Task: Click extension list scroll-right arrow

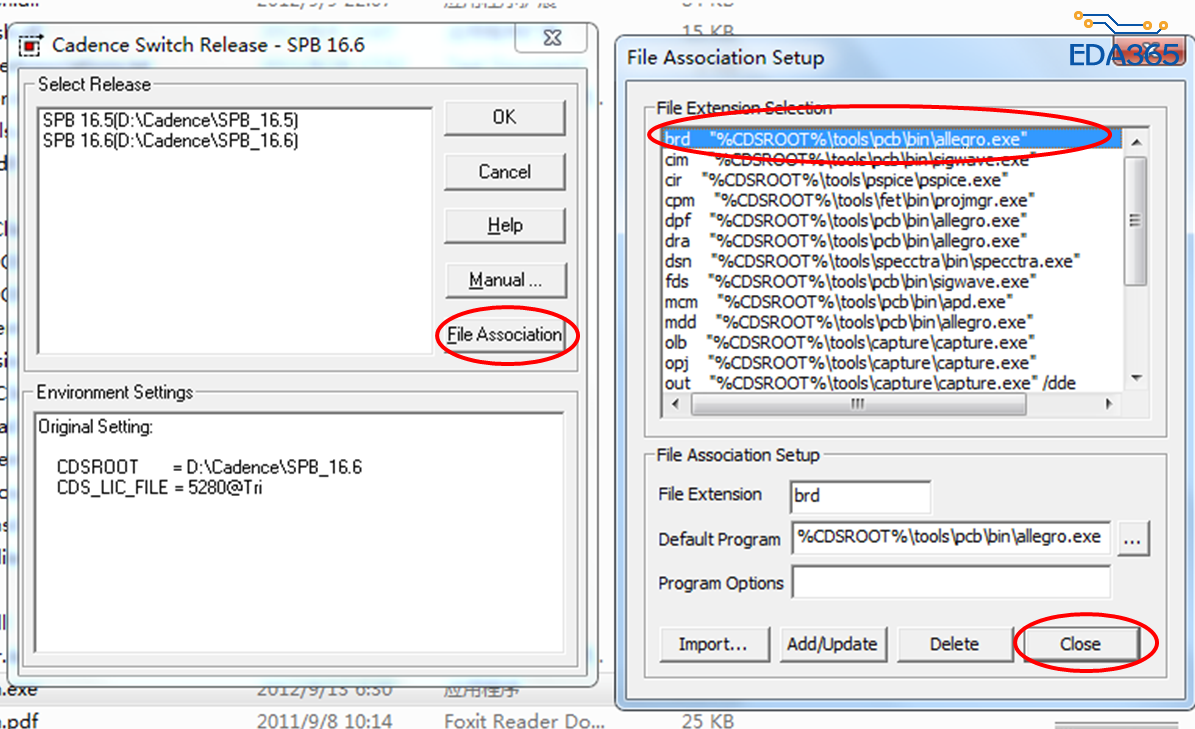Action: [1109, 404]
